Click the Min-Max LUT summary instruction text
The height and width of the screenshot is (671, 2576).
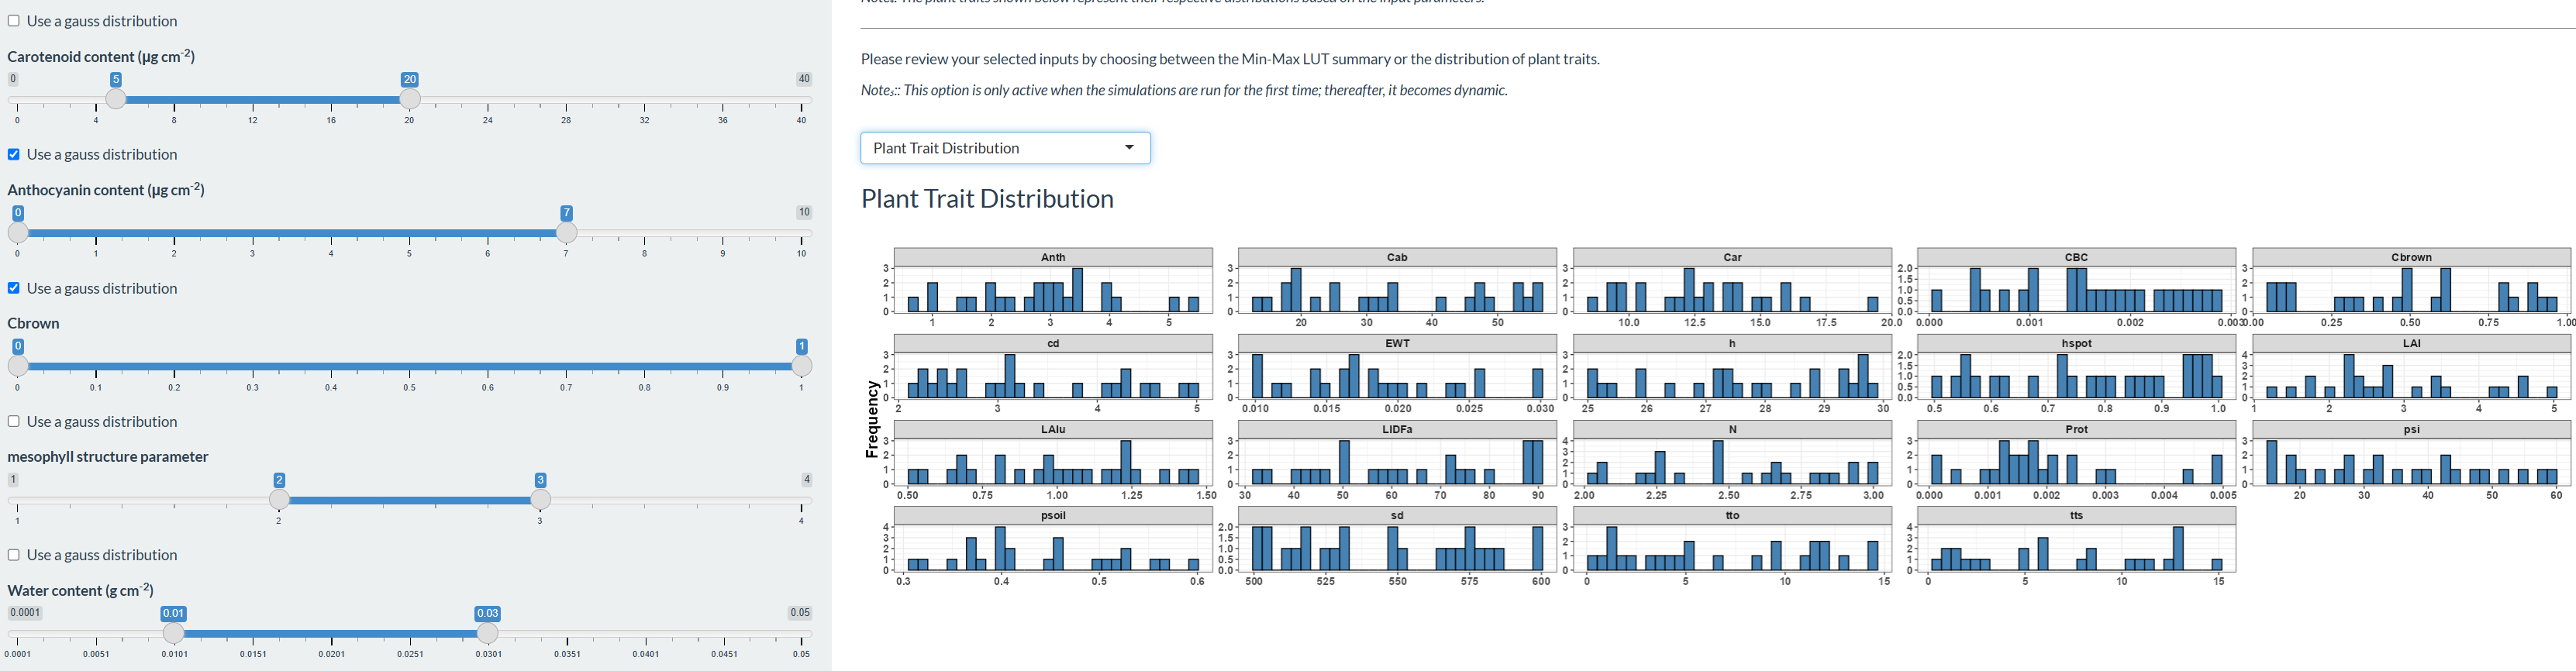(x=1230, y=59)
